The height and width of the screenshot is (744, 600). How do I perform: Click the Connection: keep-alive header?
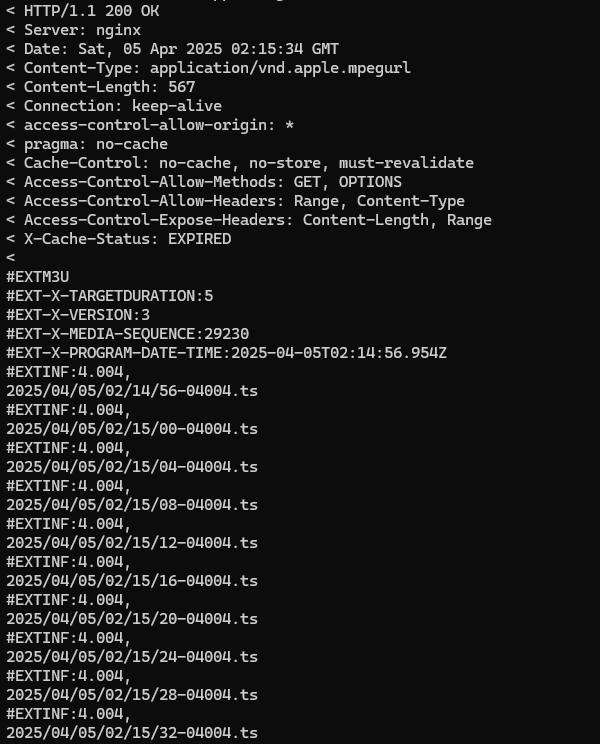click(x=114, y=106)
